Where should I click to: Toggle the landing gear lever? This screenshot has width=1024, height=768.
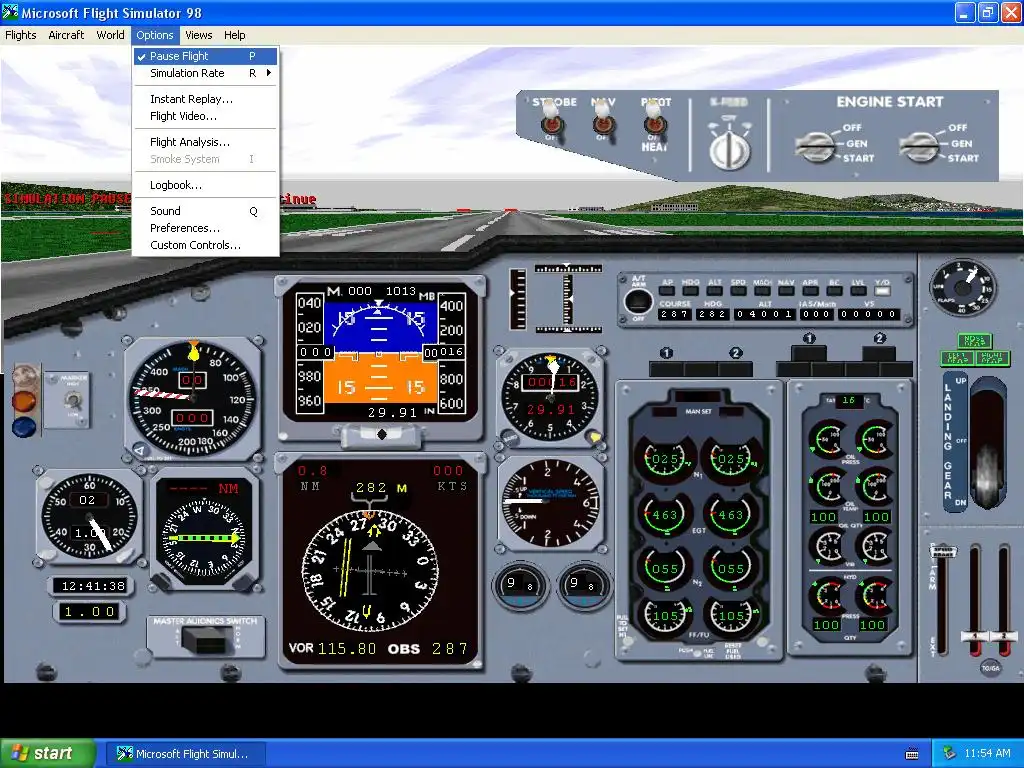tap(987, 444)
